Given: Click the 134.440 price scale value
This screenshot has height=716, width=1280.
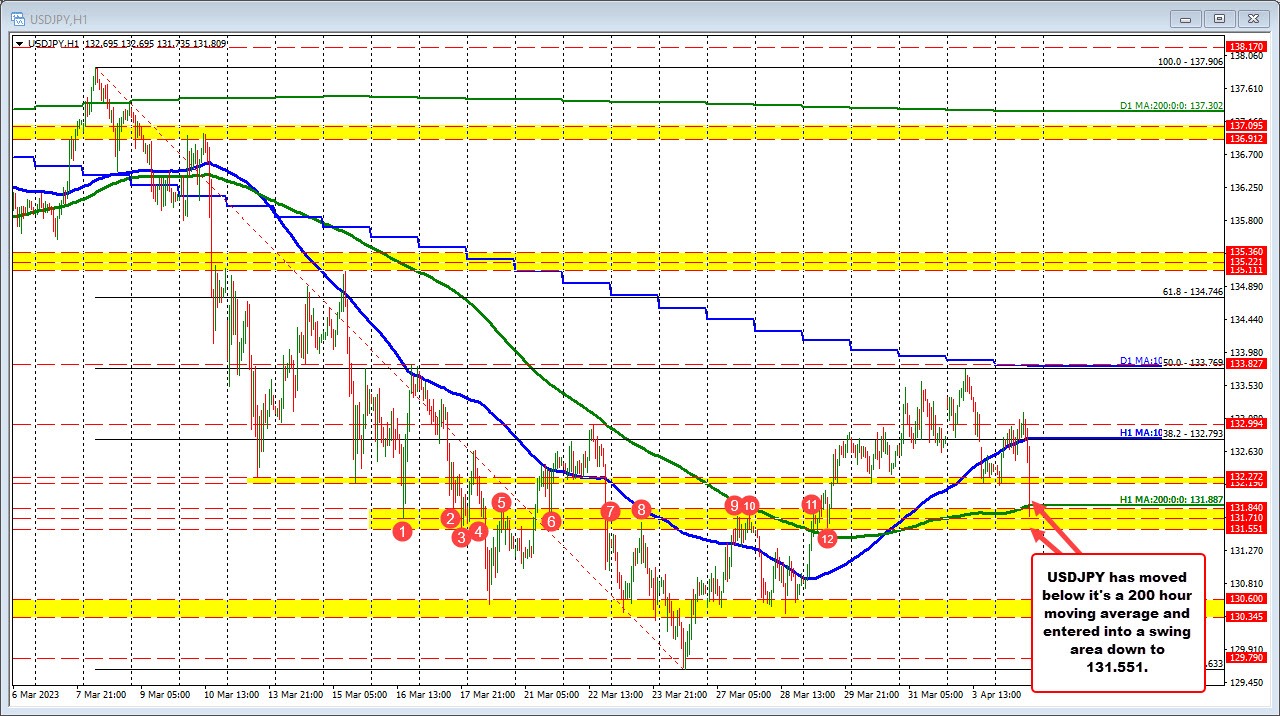Looking at the screenshot, I should [1248, 319].
